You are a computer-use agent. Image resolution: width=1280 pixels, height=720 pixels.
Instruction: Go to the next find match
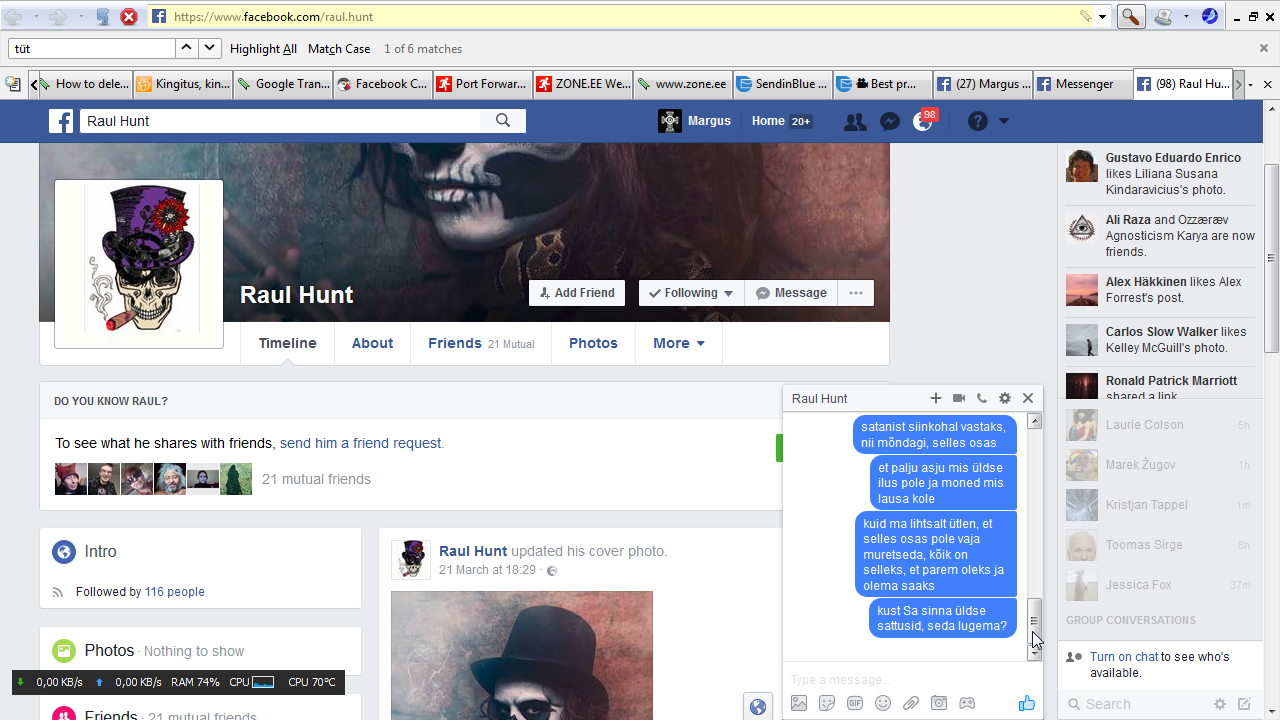tap(209, 48)
